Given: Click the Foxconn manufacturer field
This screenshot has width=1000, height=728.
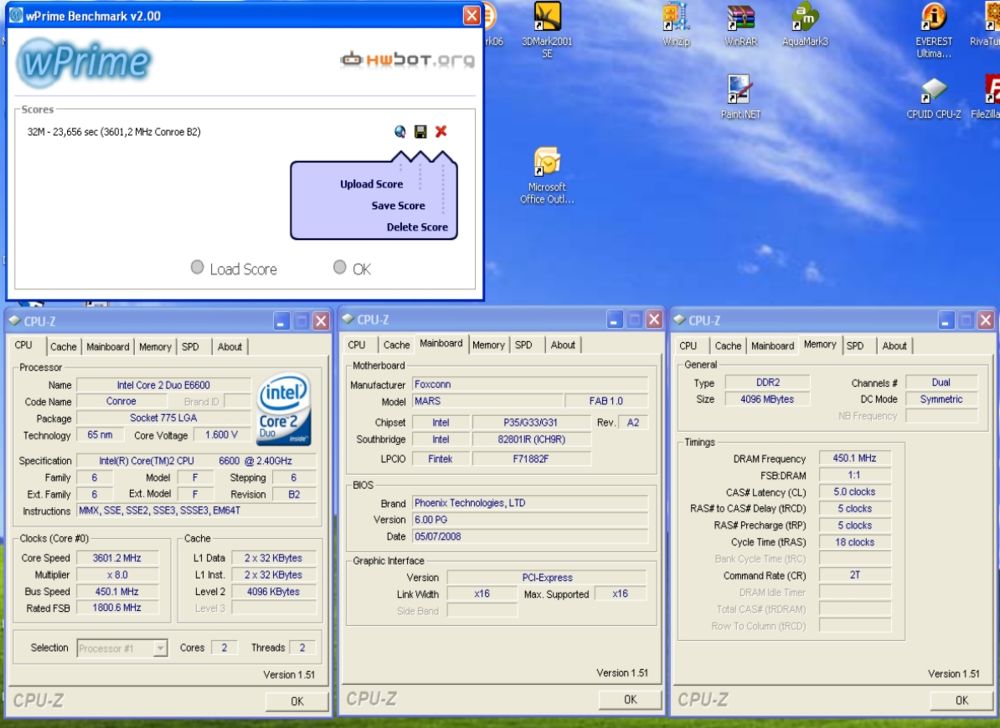Looking at the screenshot, I should (x=530, y=384).
